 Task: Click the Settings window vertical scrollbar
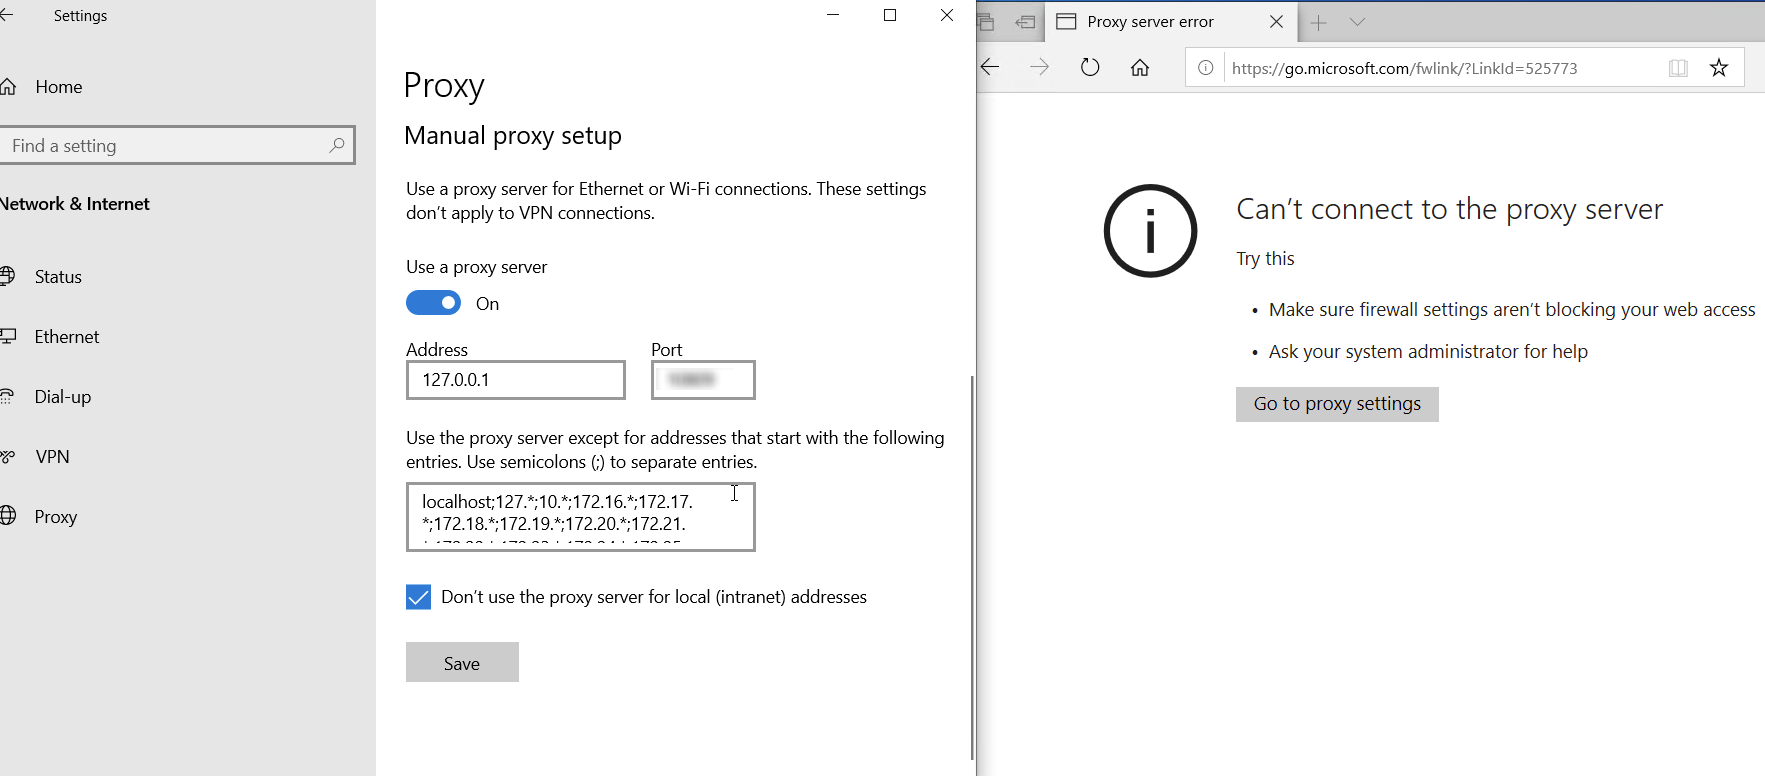(x=971, y=567)
